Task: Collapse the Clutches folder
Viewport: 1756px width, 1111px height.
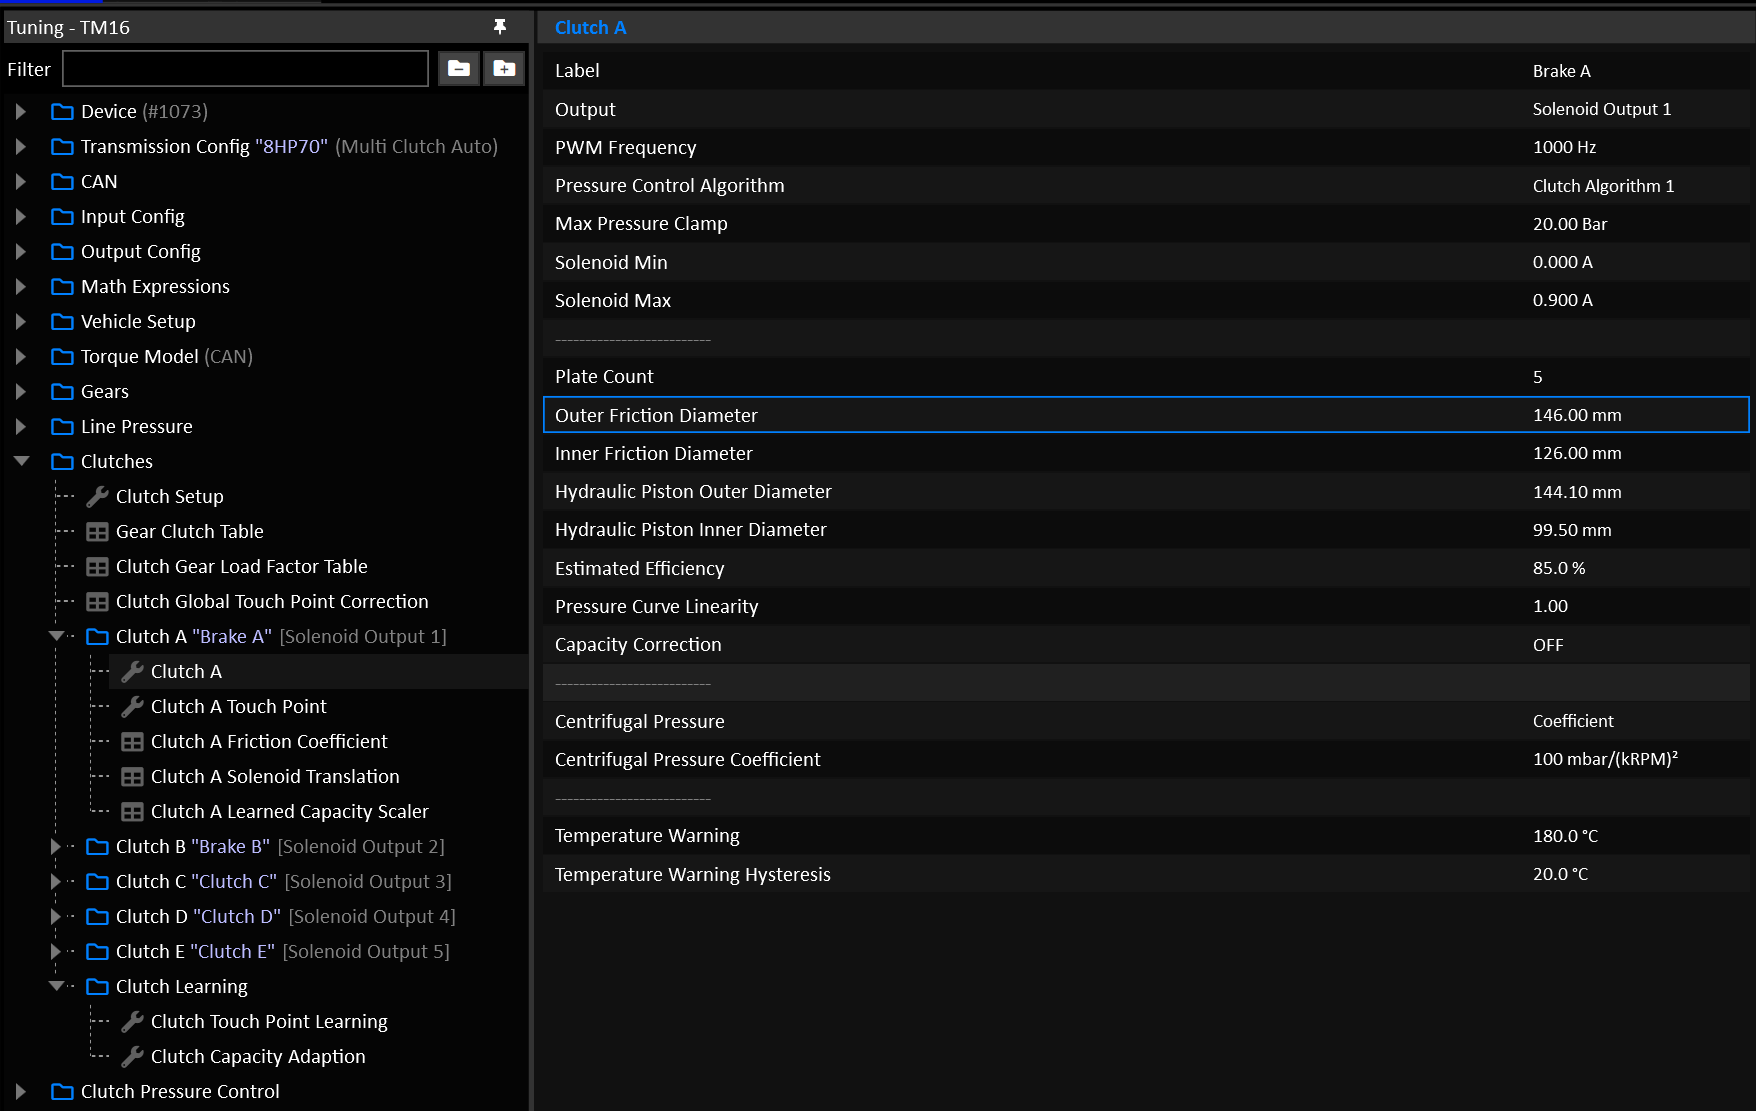Action: [x=21, y=461]
